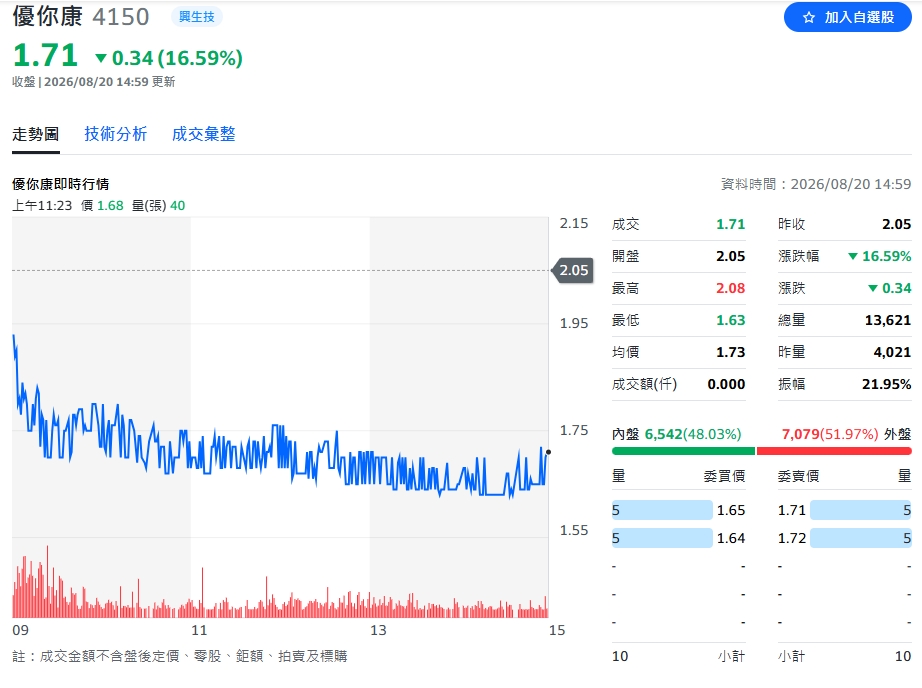
Task: Select the 1.72 ask price row
Action: [x=844, y=538]
